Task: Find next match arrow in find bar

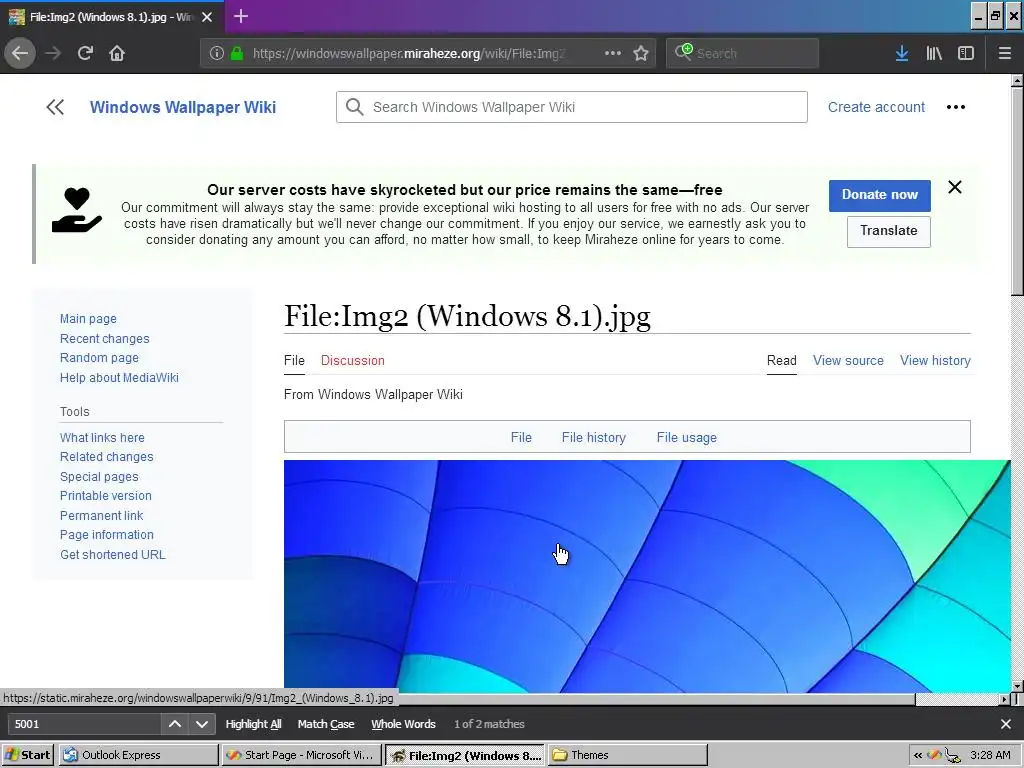Action: pos(202,724)
